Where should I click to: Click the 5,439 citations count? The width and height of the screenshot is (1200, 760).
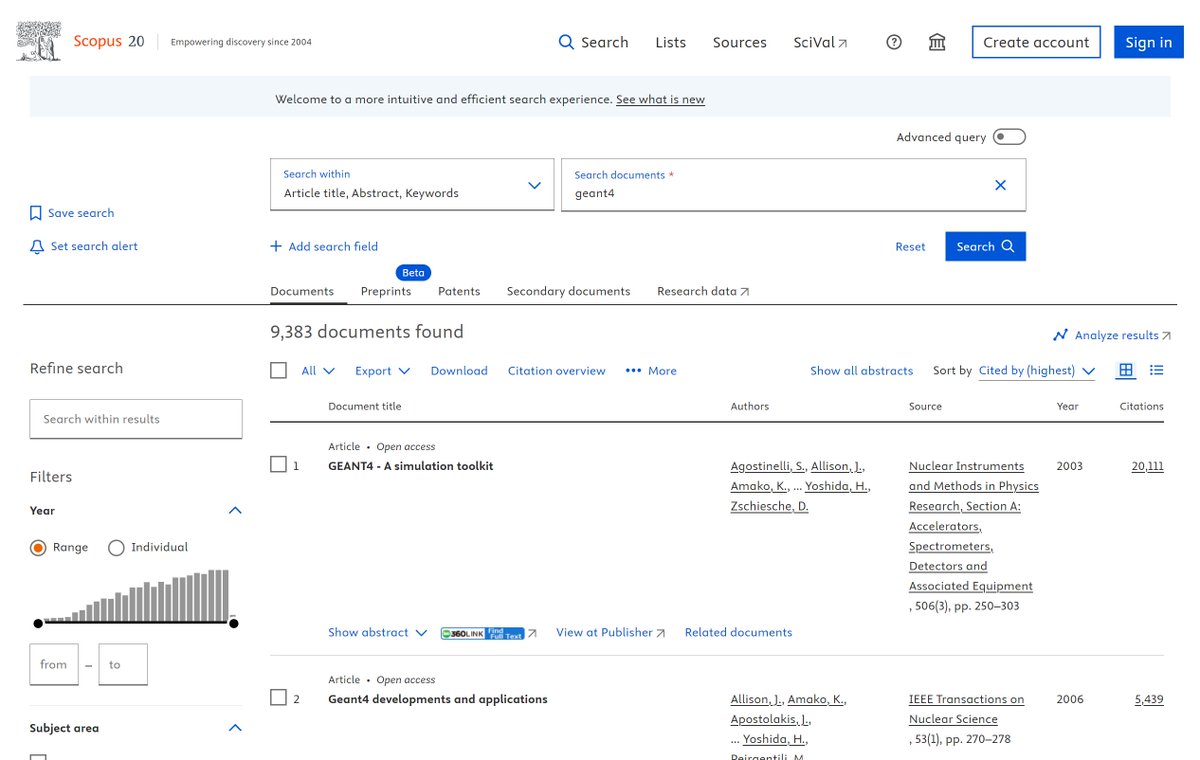click(x=1149, y=699)
